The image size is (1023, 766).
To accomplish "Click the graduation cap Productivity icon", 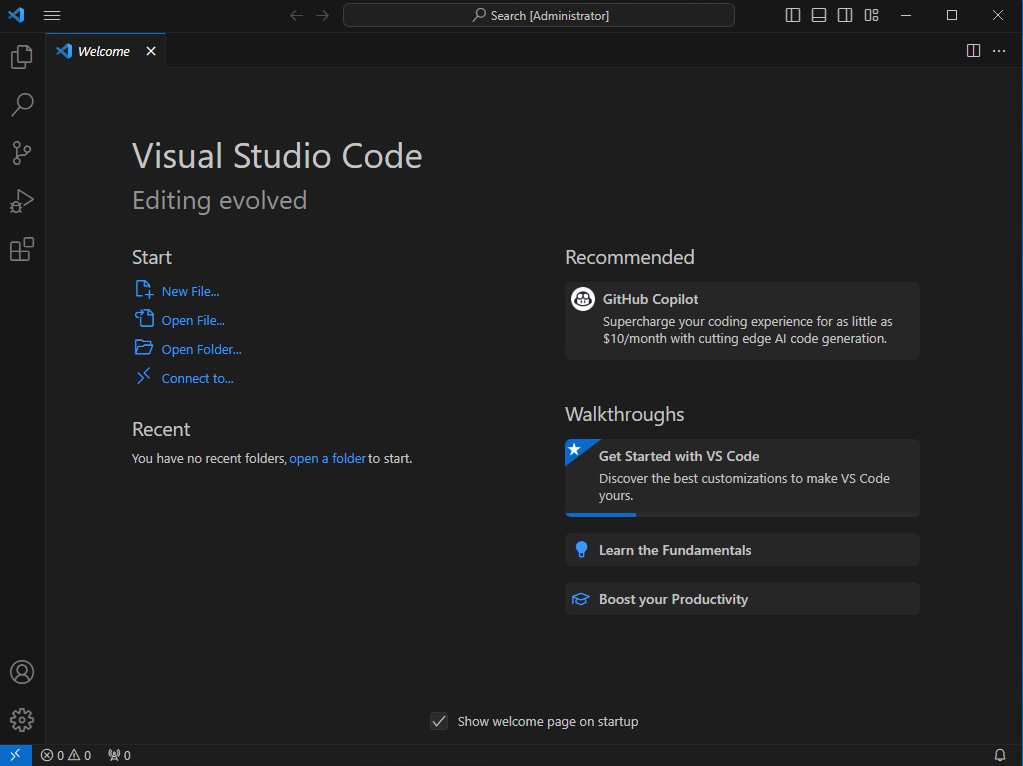I will (x=581, y=599).
